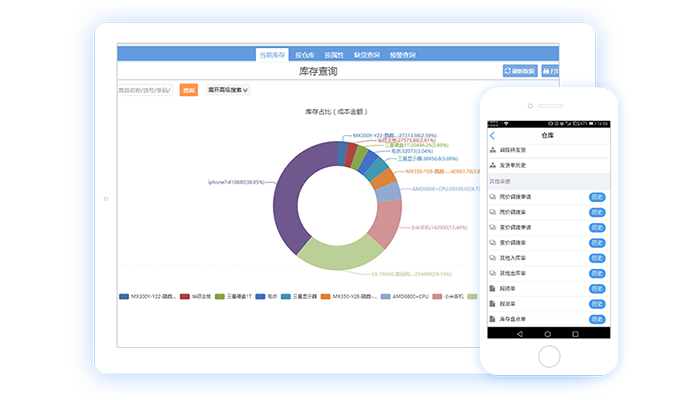Tap the 发货单历史 hierarchy icon
This screenshot has height=400, width=700.
(493, 166)
